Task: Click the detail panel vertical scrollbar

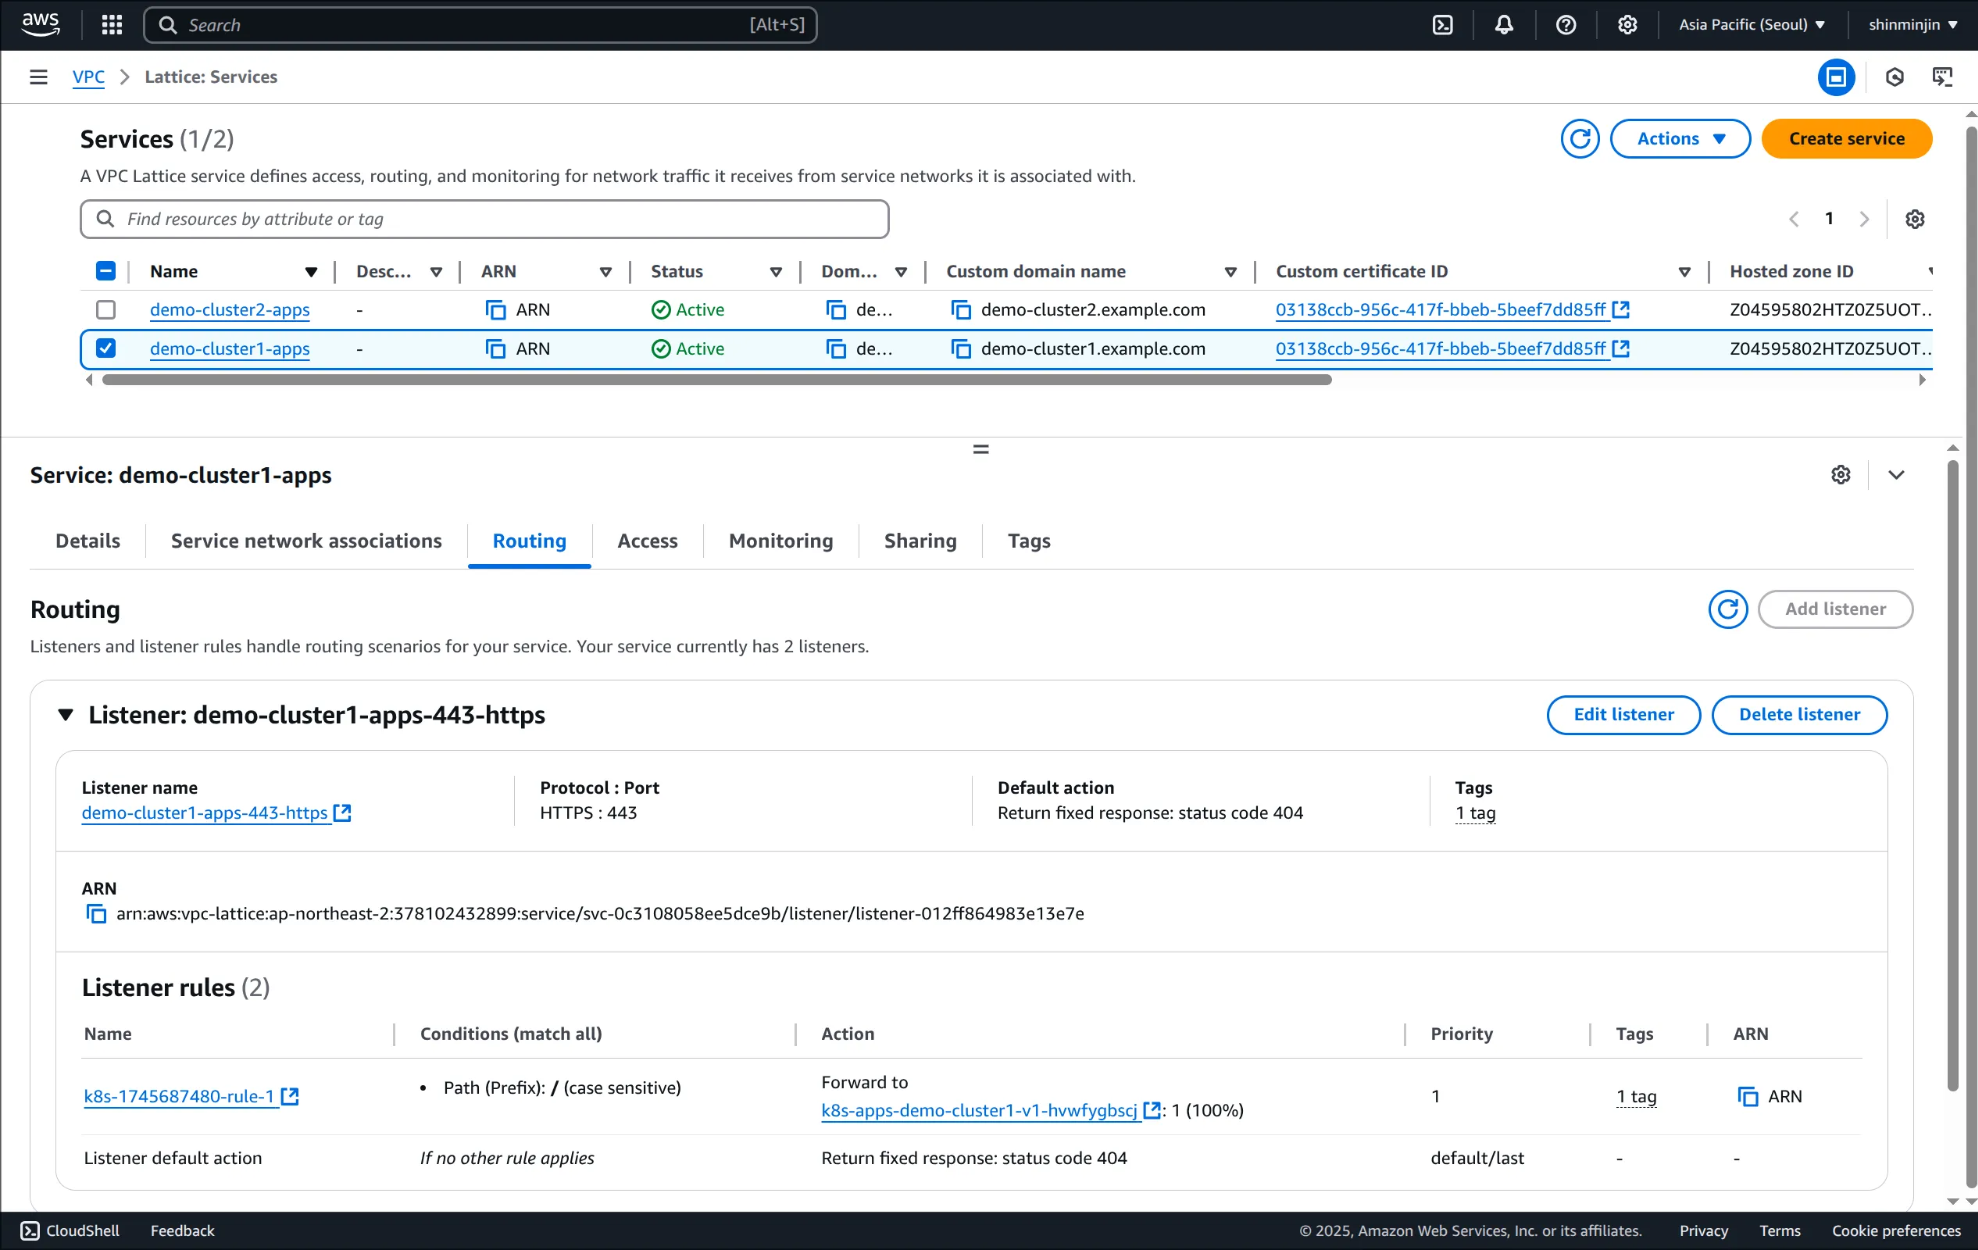Action: click(x=1953, y=775)
